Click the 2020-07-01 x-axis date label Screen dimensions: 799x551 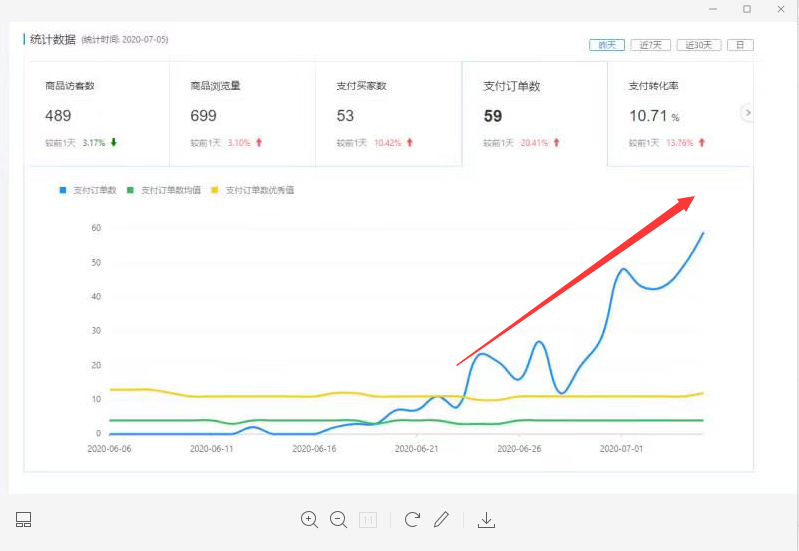(x=621, y=449)
